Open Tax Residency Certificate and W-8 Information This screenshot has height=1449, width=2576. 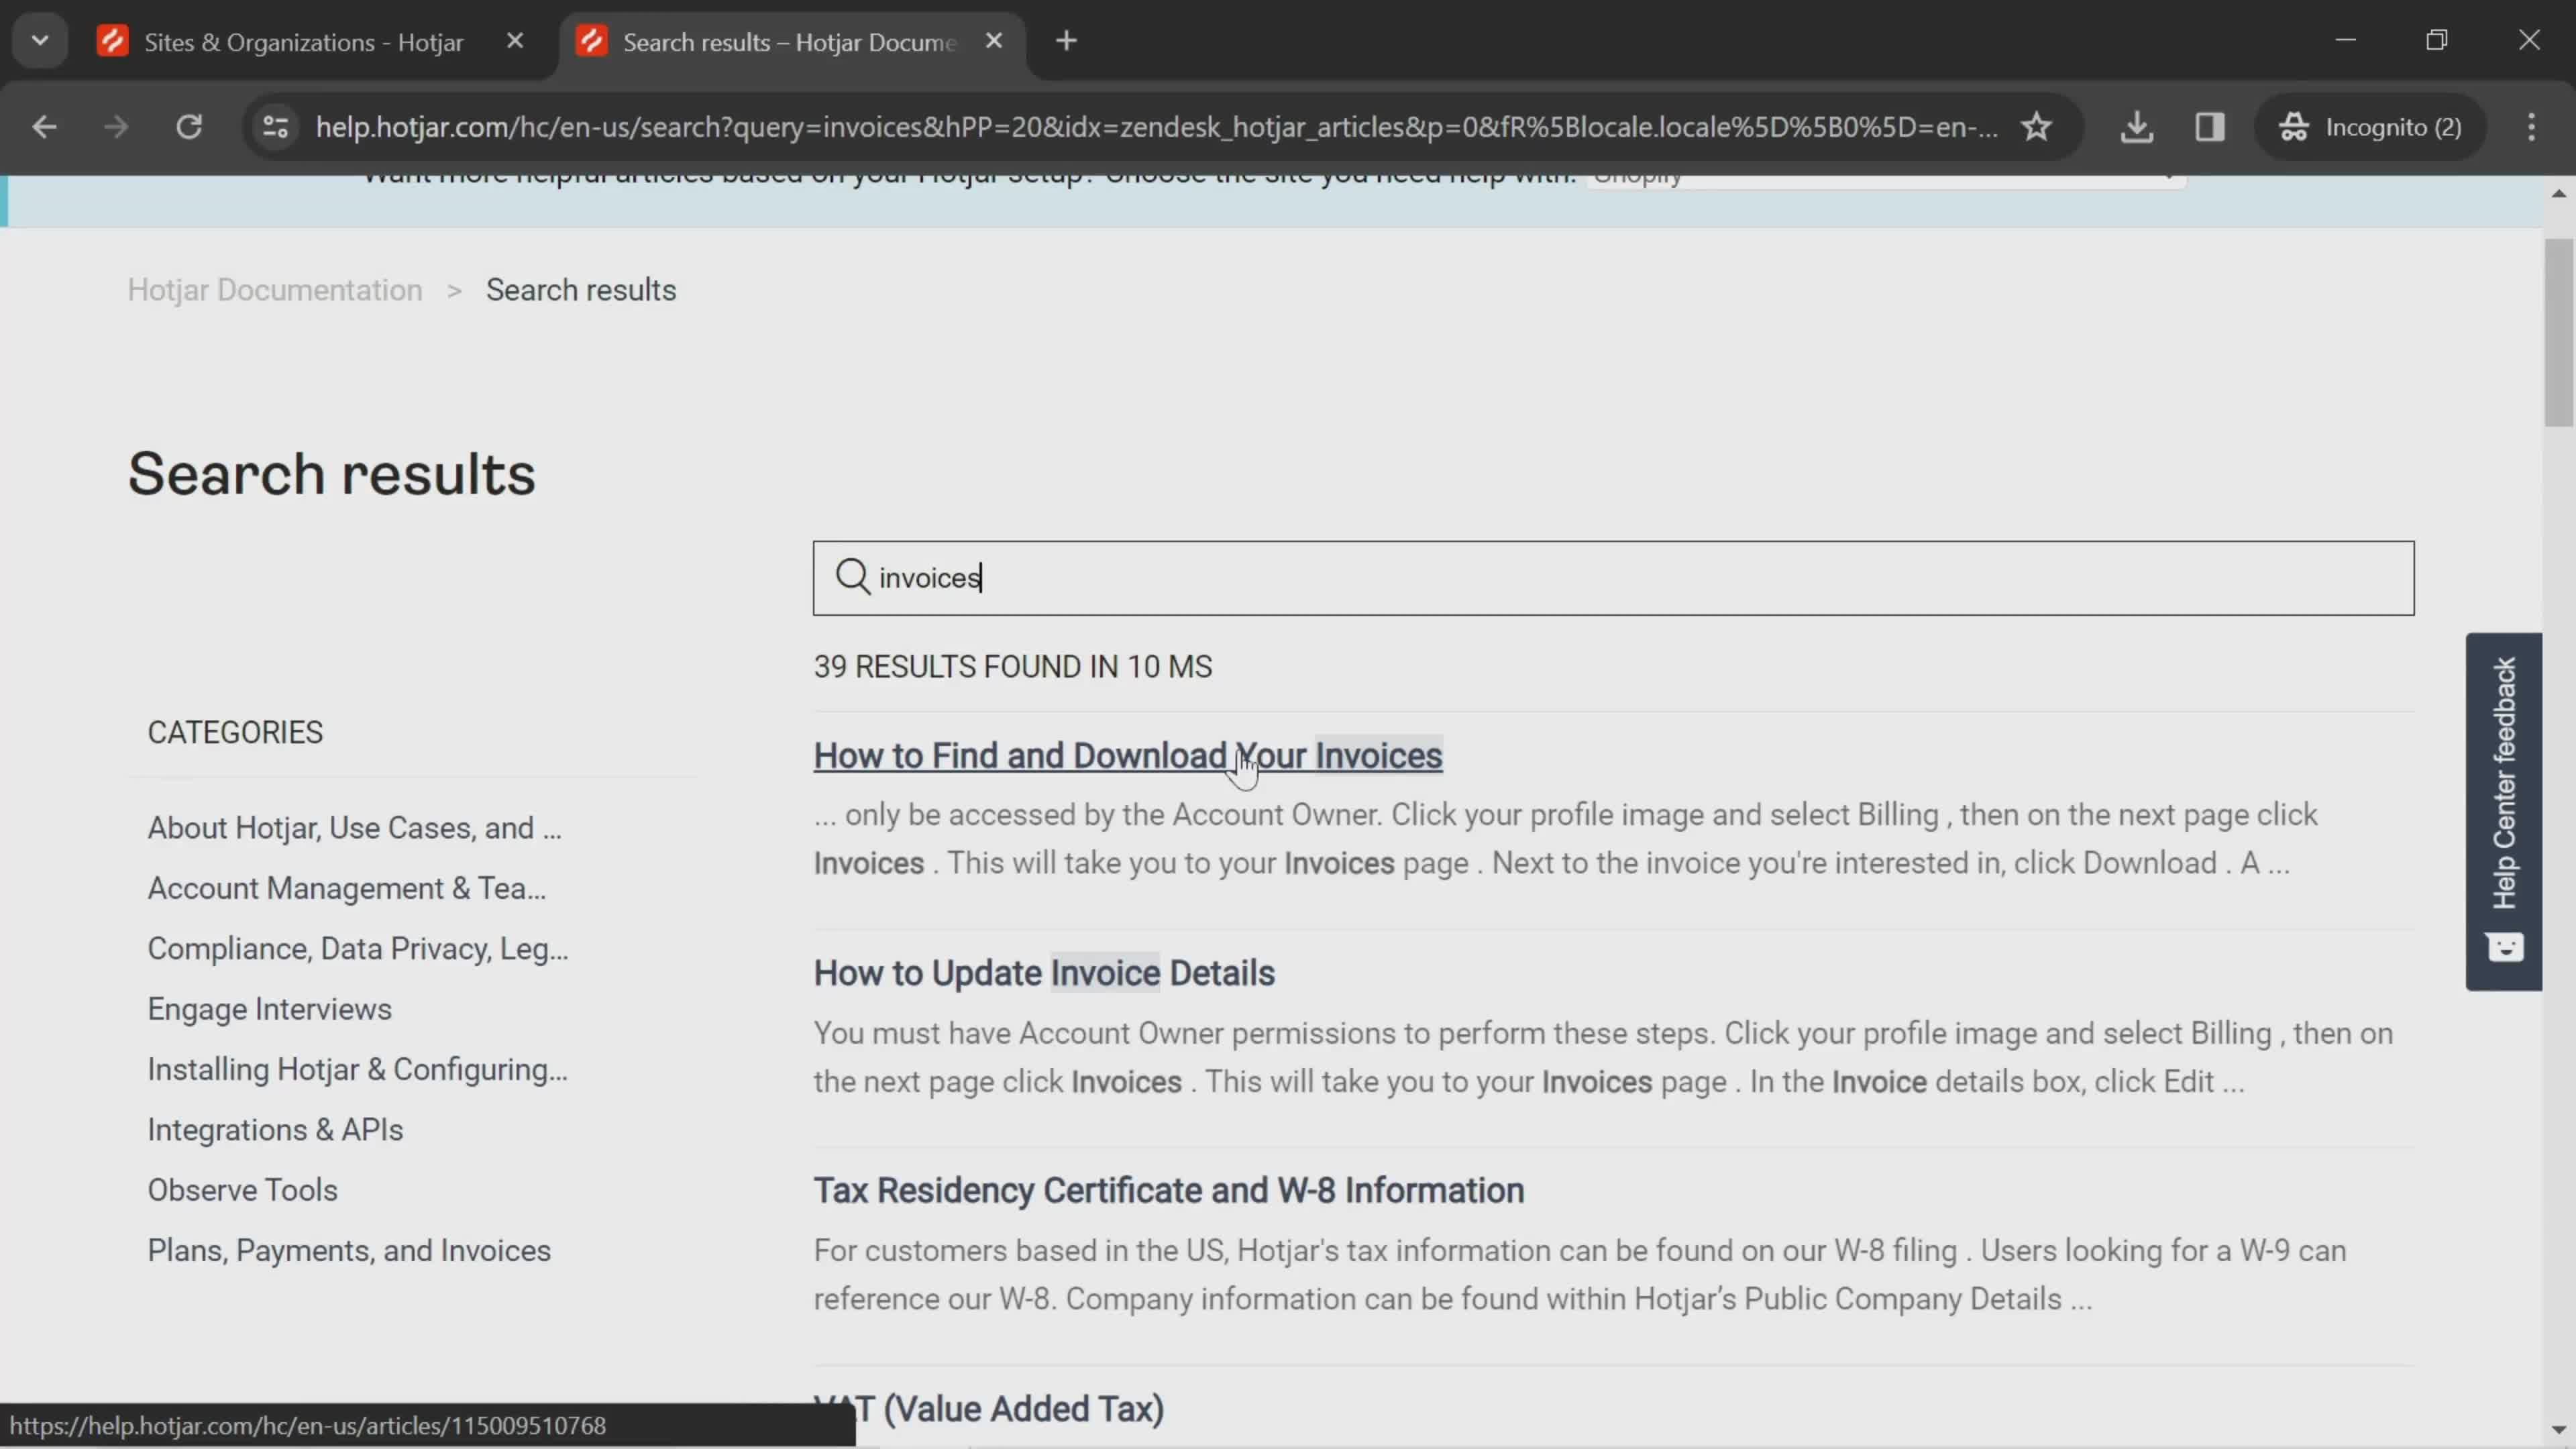coord(1169,1190)
